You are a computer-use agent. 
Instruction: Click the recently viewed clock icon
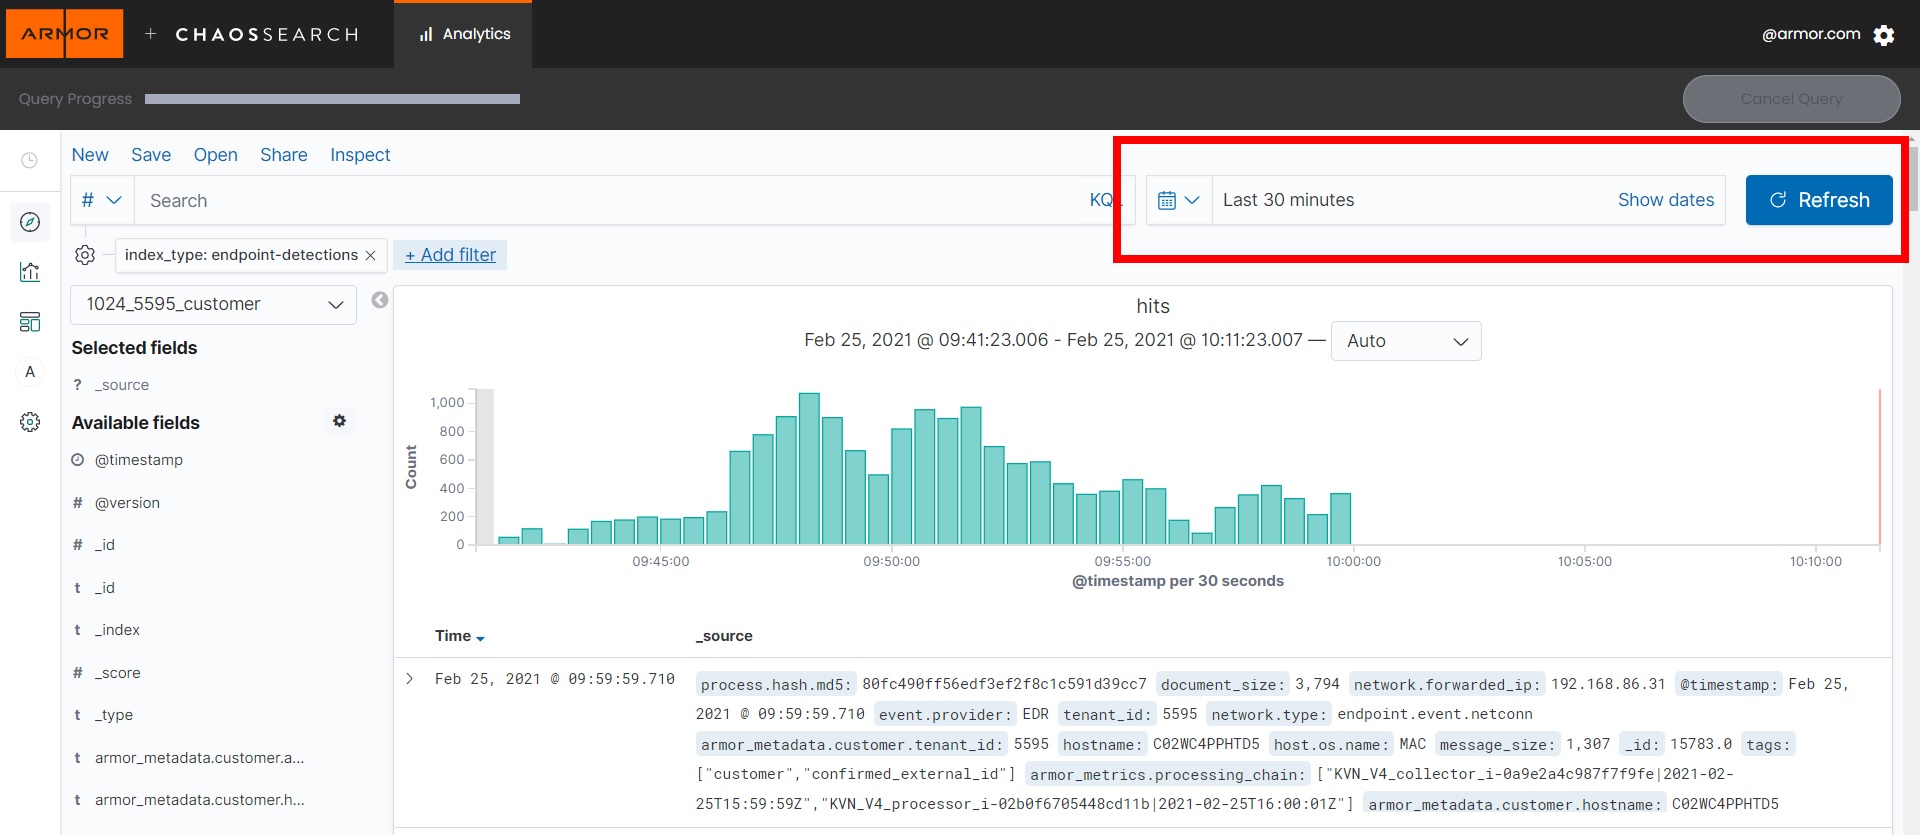point(30,161)
